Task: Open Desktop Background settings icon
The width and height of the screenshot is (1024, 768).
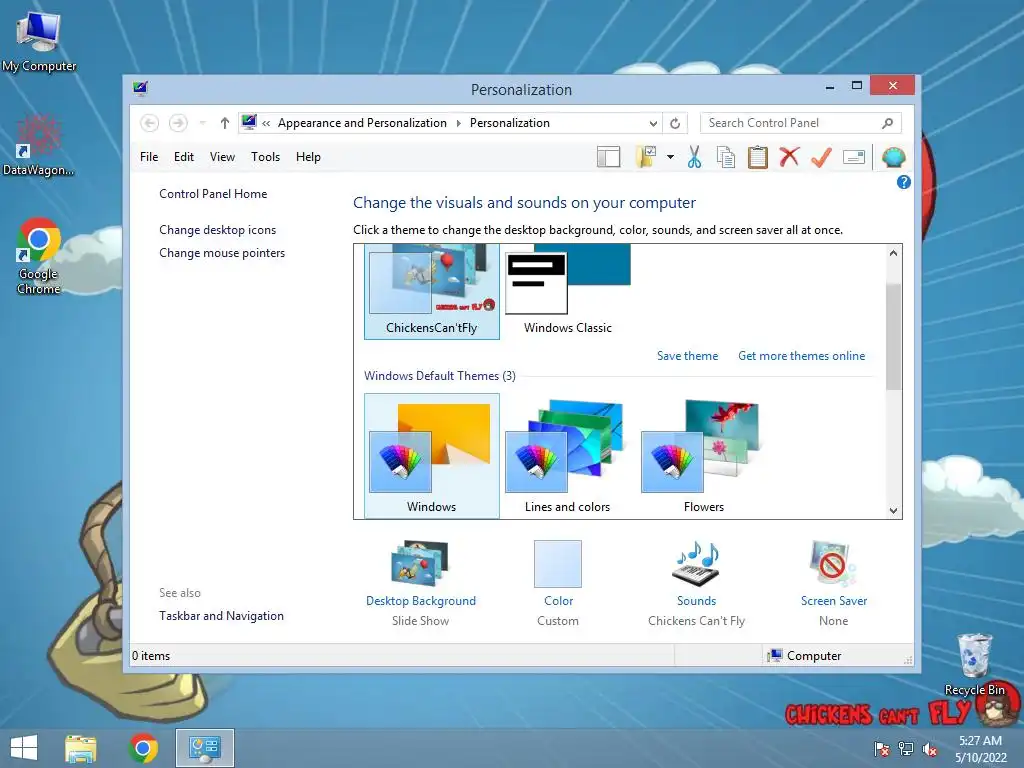Action: [x=420, y=563]
